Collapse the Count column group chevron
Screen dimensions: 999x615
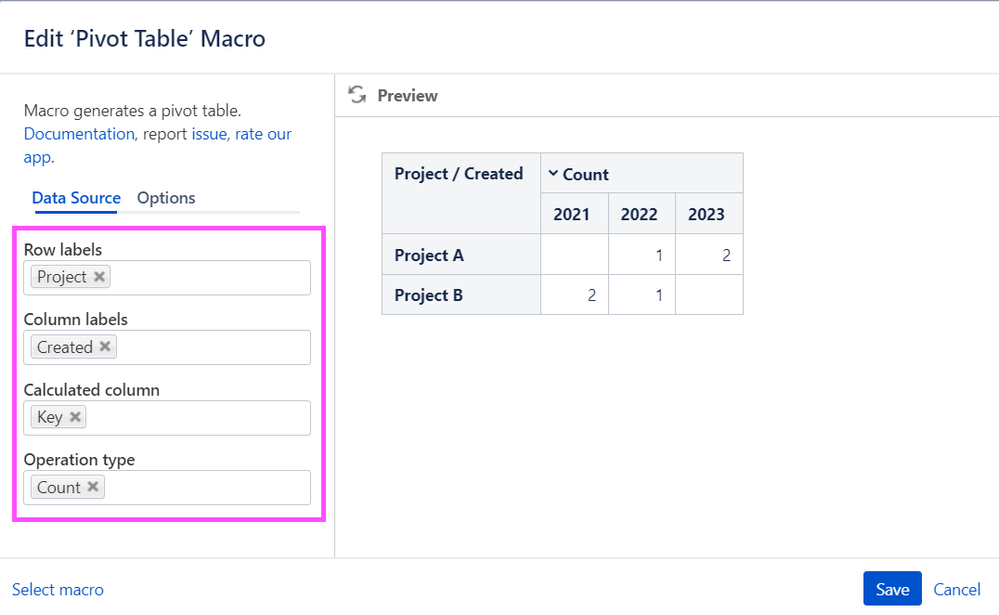pos(553,173)
